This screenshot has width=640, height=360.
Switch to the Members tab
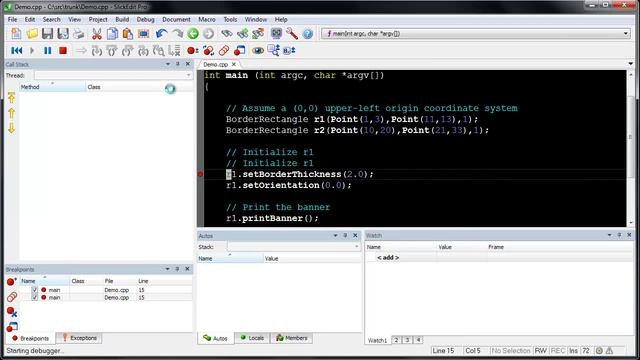292,338
